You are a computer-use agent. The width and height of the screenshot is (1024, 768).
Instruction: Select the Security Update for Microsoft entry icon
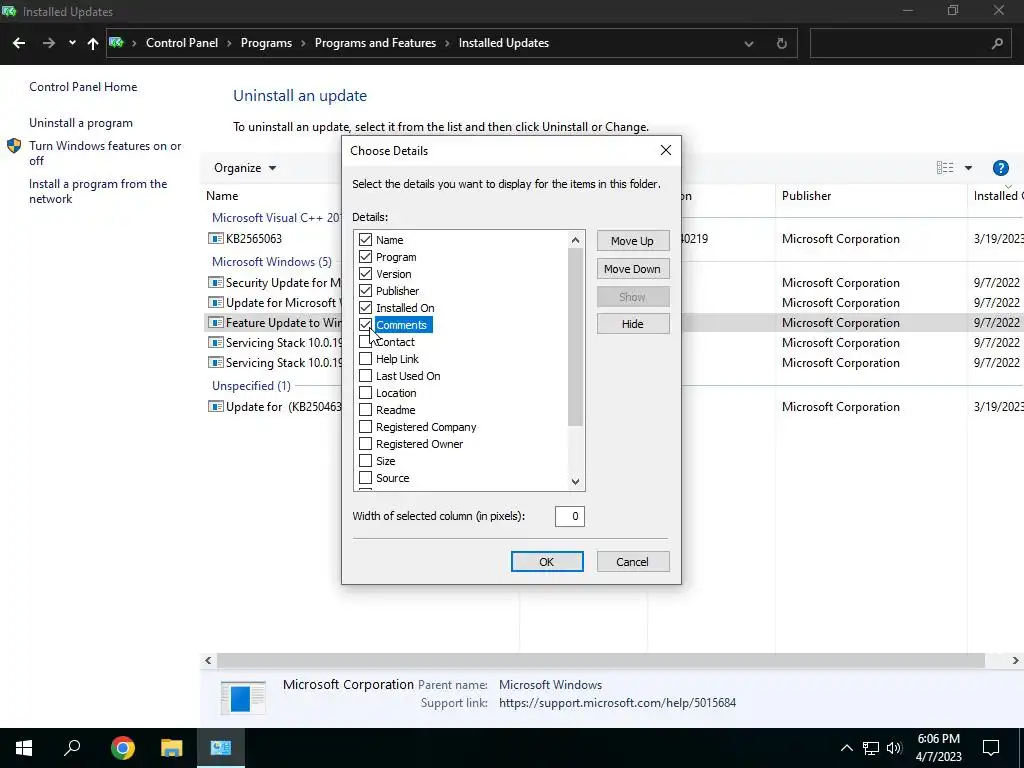tap(216, 283)
